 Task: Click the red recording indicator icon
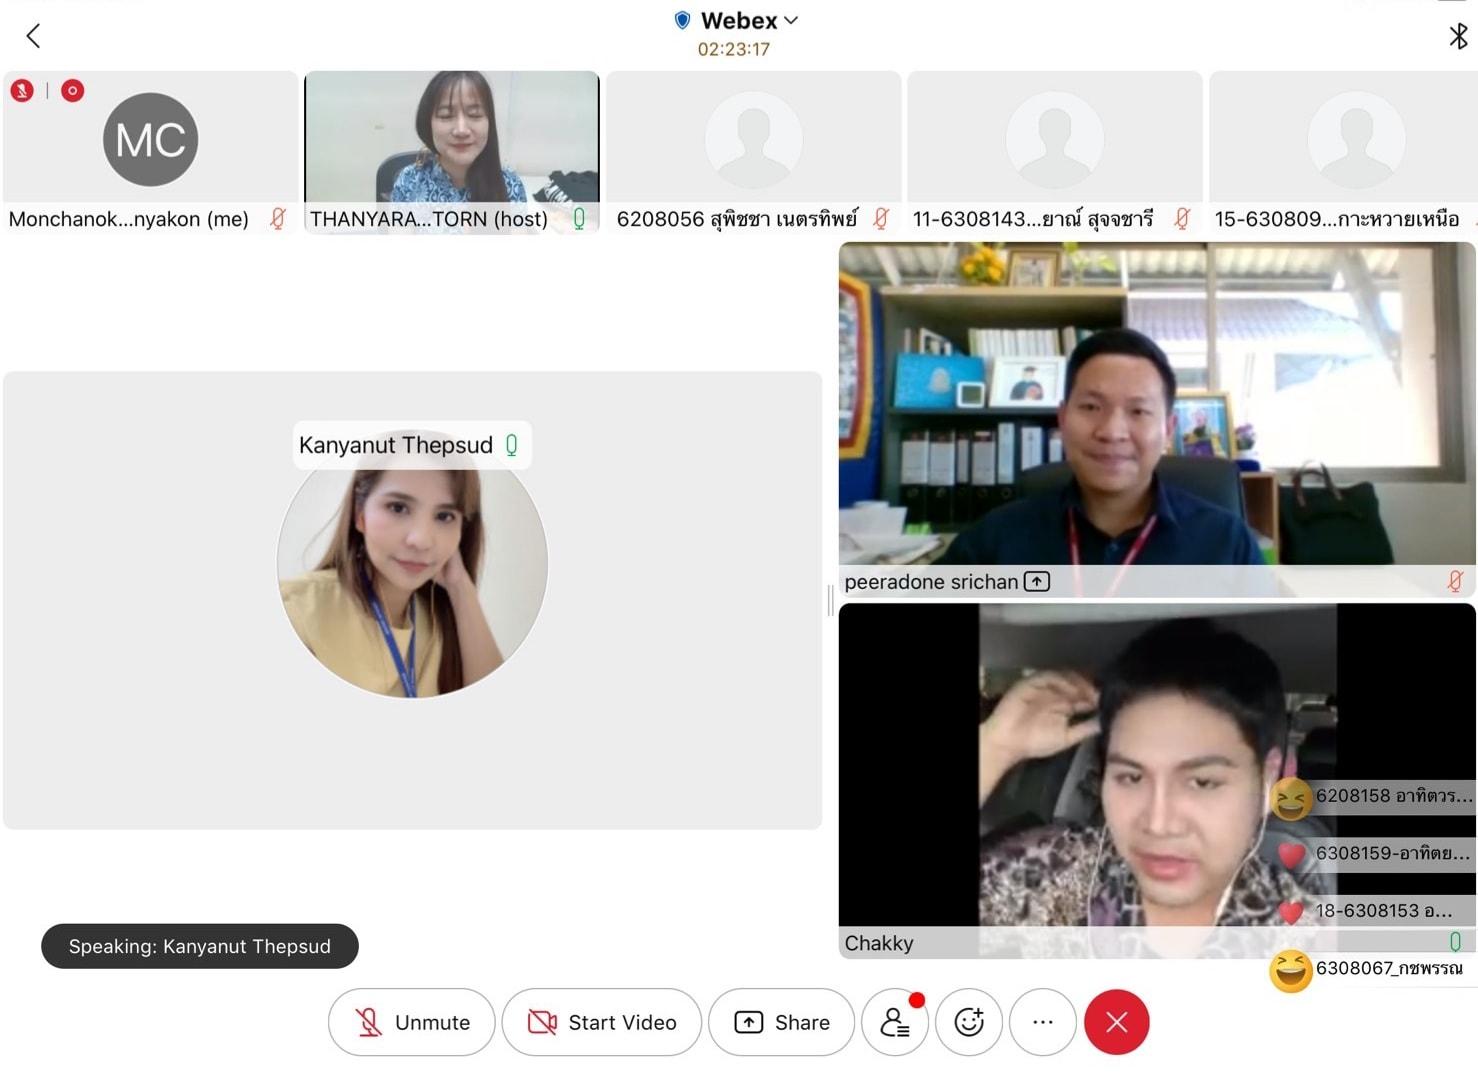point(72,91)
